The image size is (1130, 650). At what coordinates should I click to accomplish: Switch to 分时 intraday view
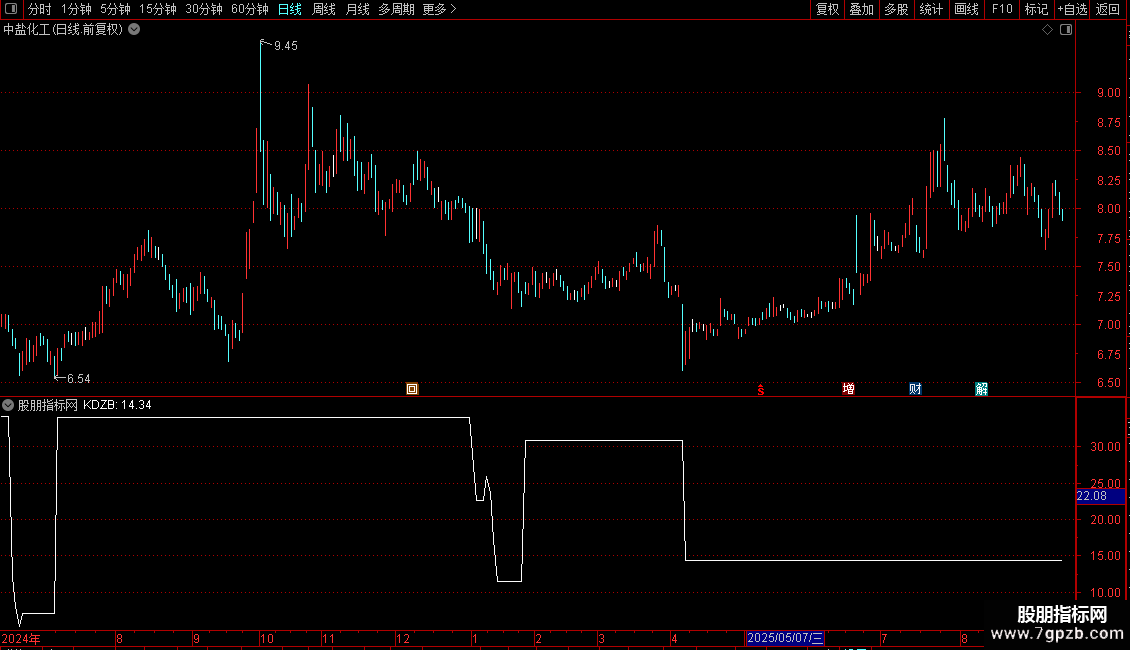tap(40, 9)
